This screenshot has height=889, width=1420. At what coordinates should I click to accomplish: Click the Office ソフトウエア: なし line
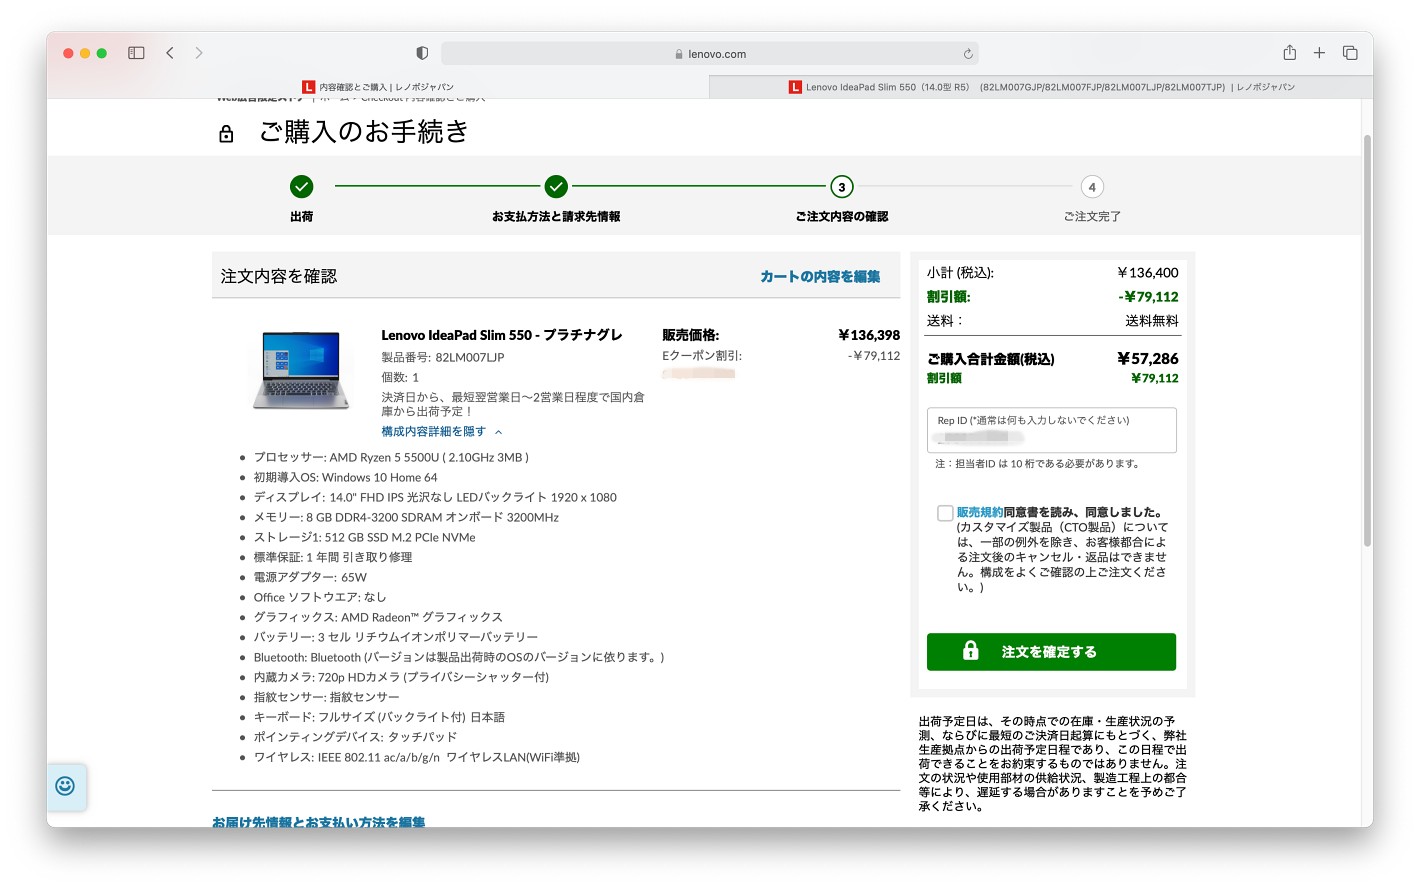[319, 597]
